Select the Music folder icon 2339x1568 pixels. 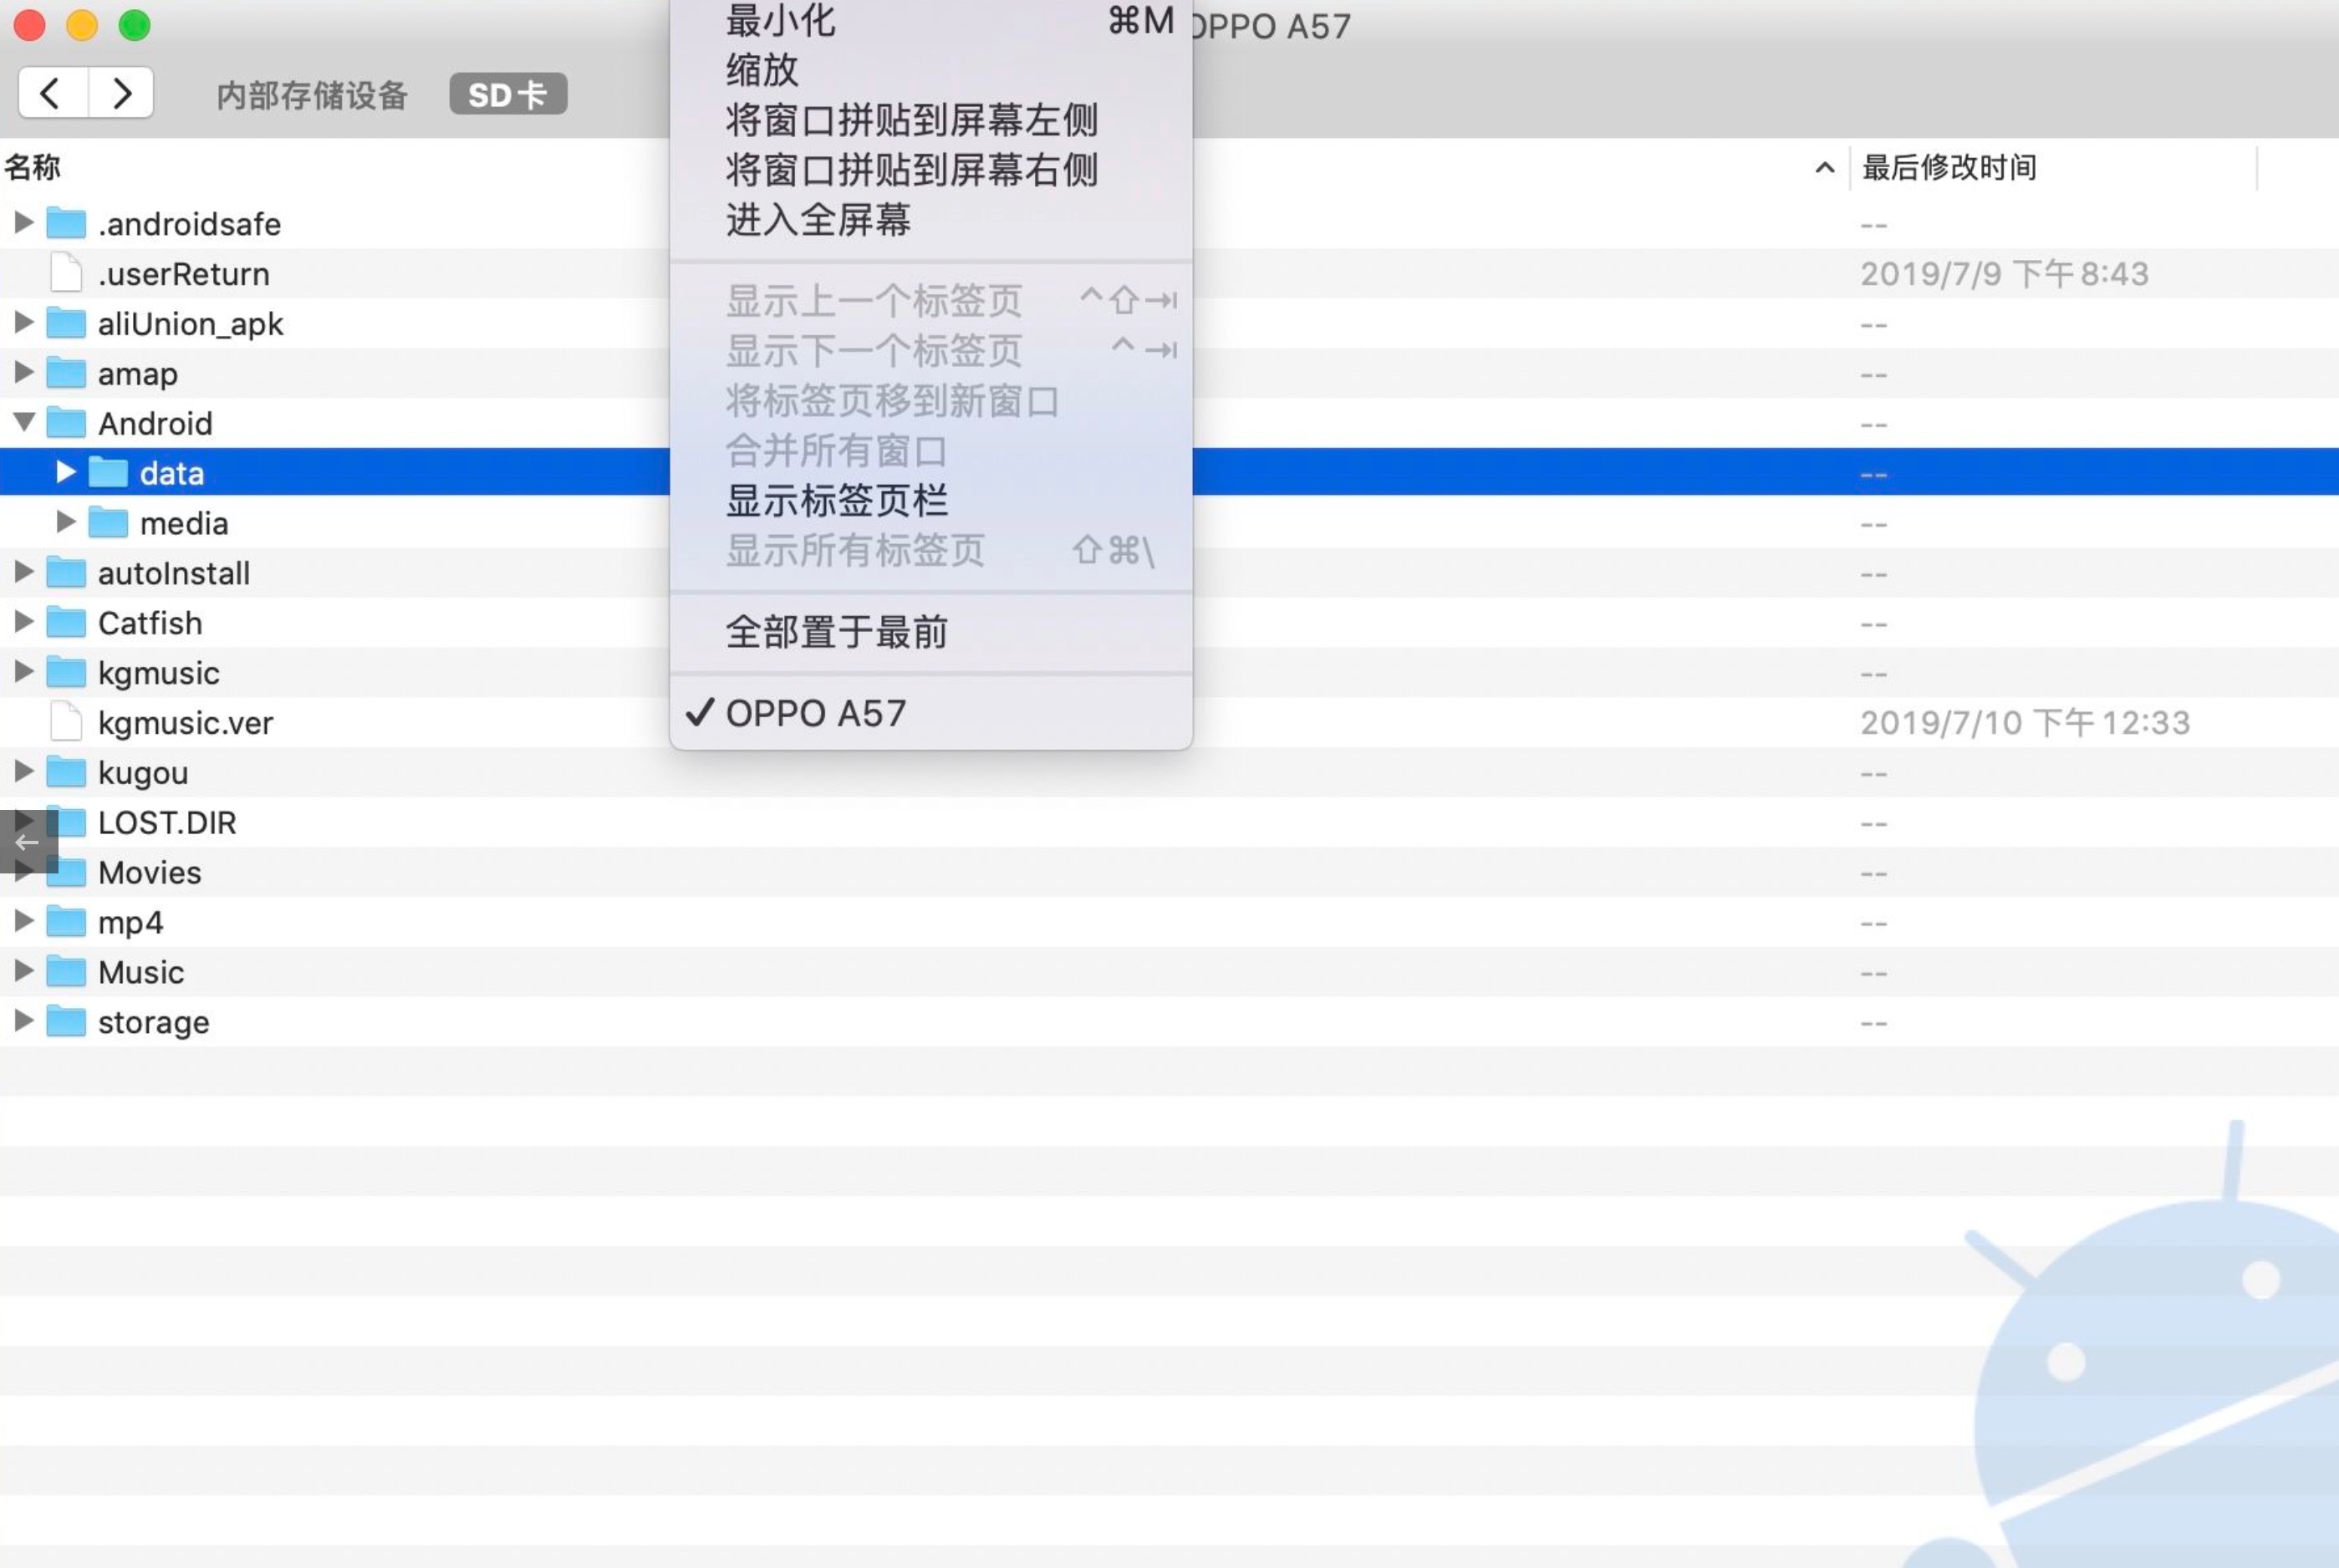[66, 971]
